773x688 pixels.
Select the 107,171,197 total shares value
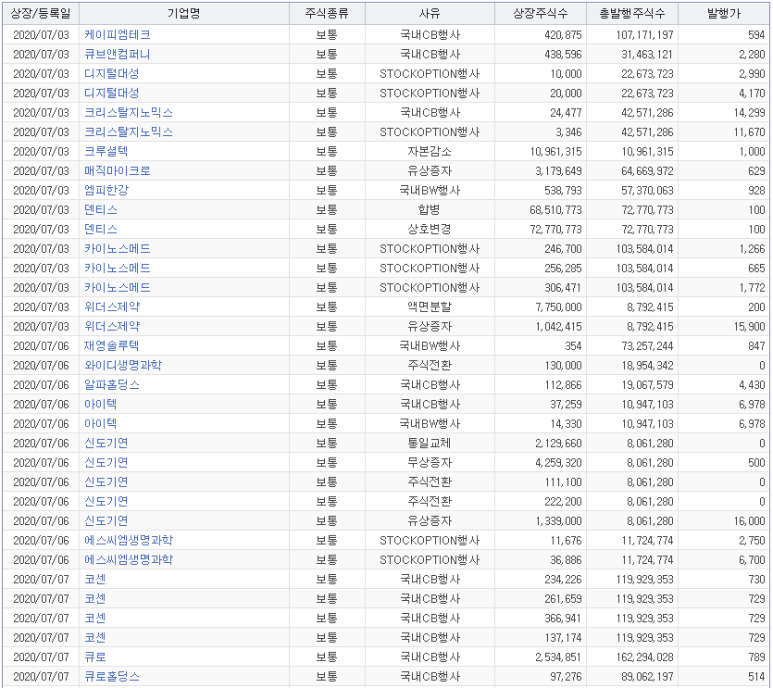[644, 35]
